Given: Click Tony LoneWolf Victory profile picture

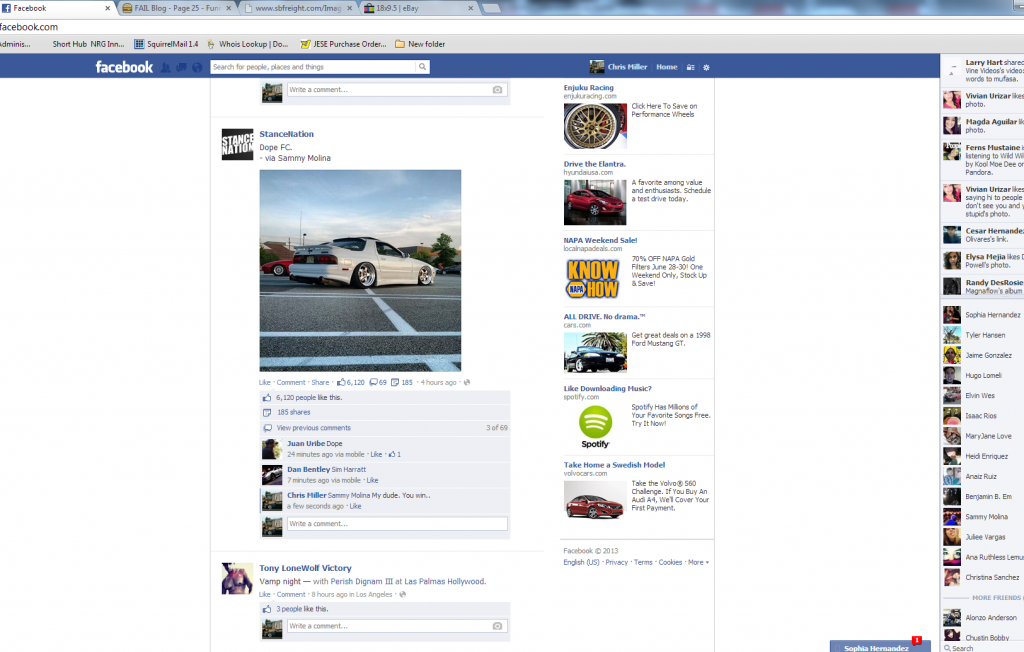Looking at the screenshot, I should click(238, 579).
